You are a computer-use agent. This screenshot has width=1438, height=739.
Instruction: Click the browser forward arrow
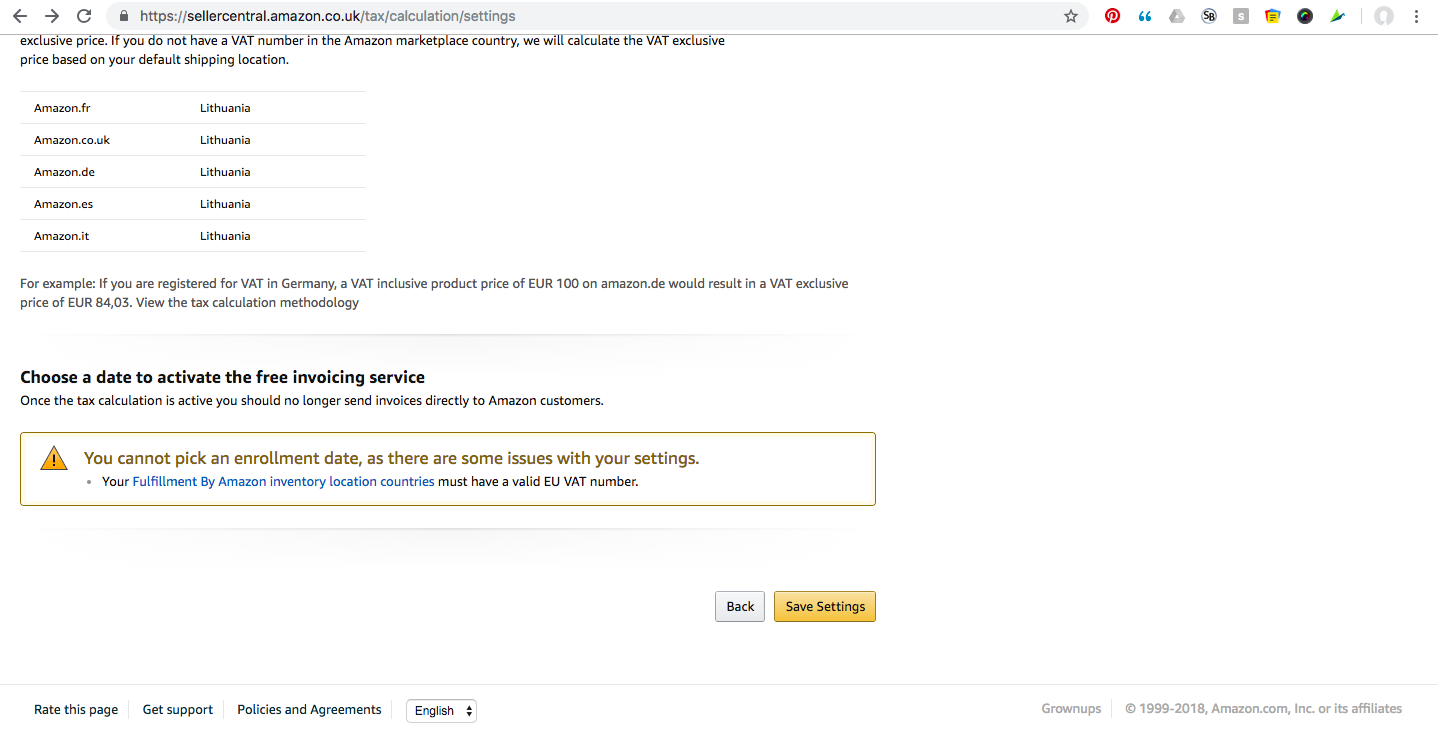52,16
